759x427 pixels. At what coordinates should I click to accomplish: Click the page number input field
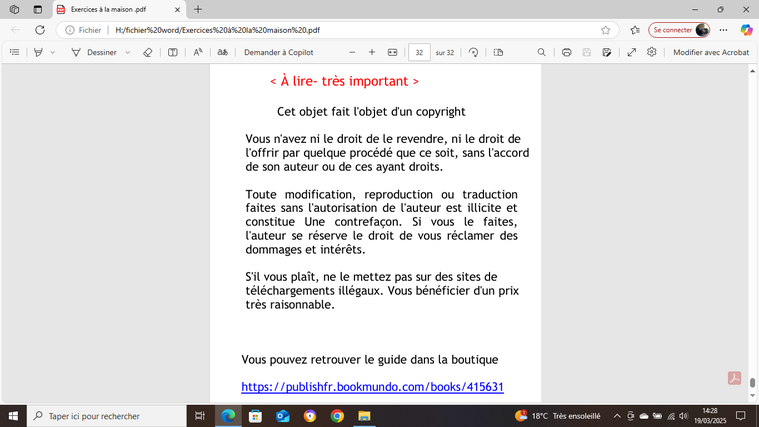(420, 52)
